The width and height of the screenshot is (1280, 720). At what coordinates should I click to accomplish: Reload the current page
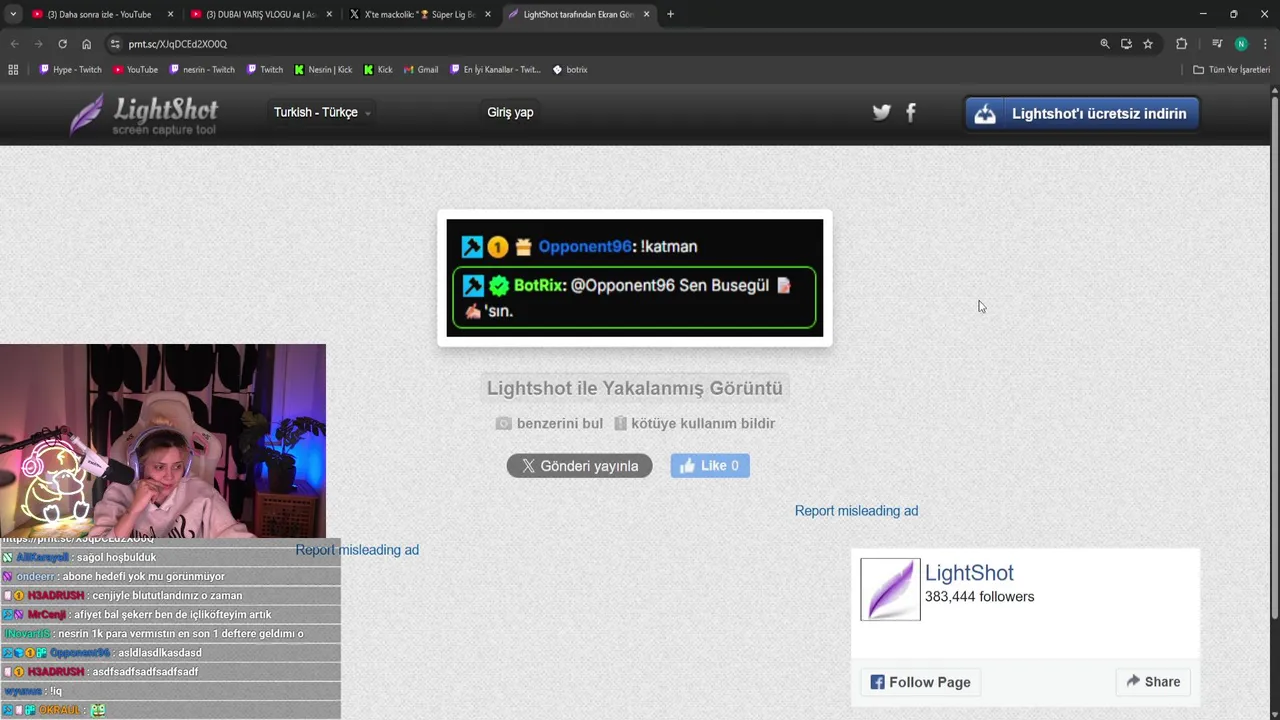62,44
